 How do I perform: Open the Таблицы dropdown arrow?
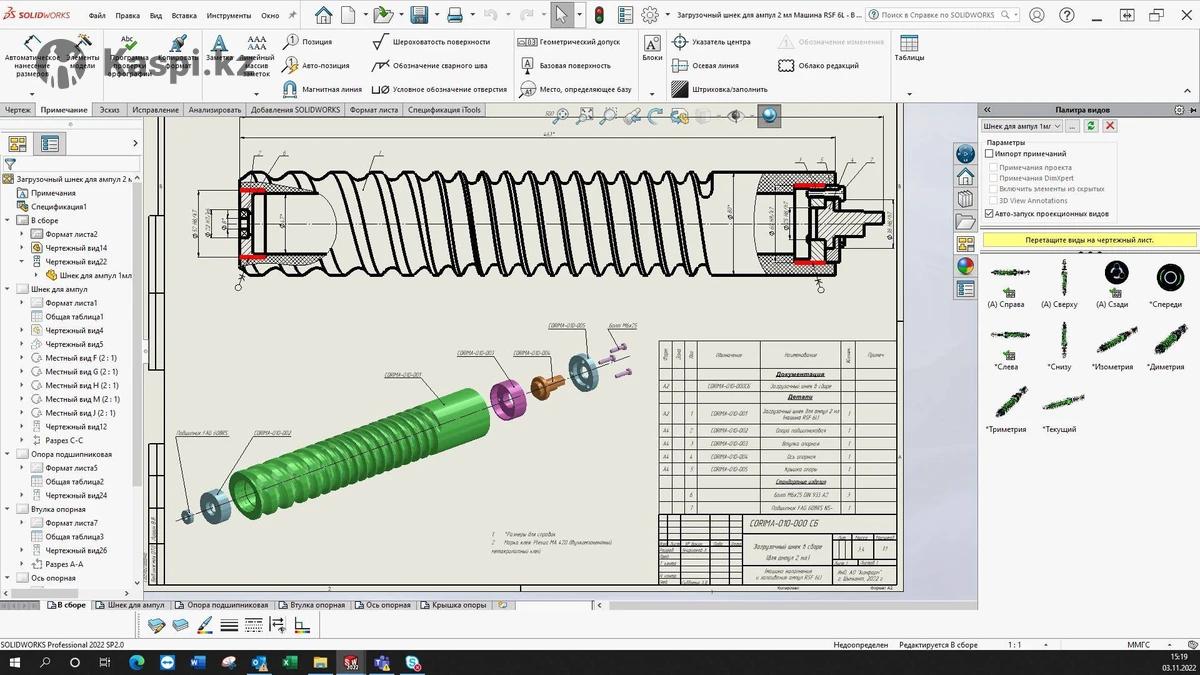point(909,94)
